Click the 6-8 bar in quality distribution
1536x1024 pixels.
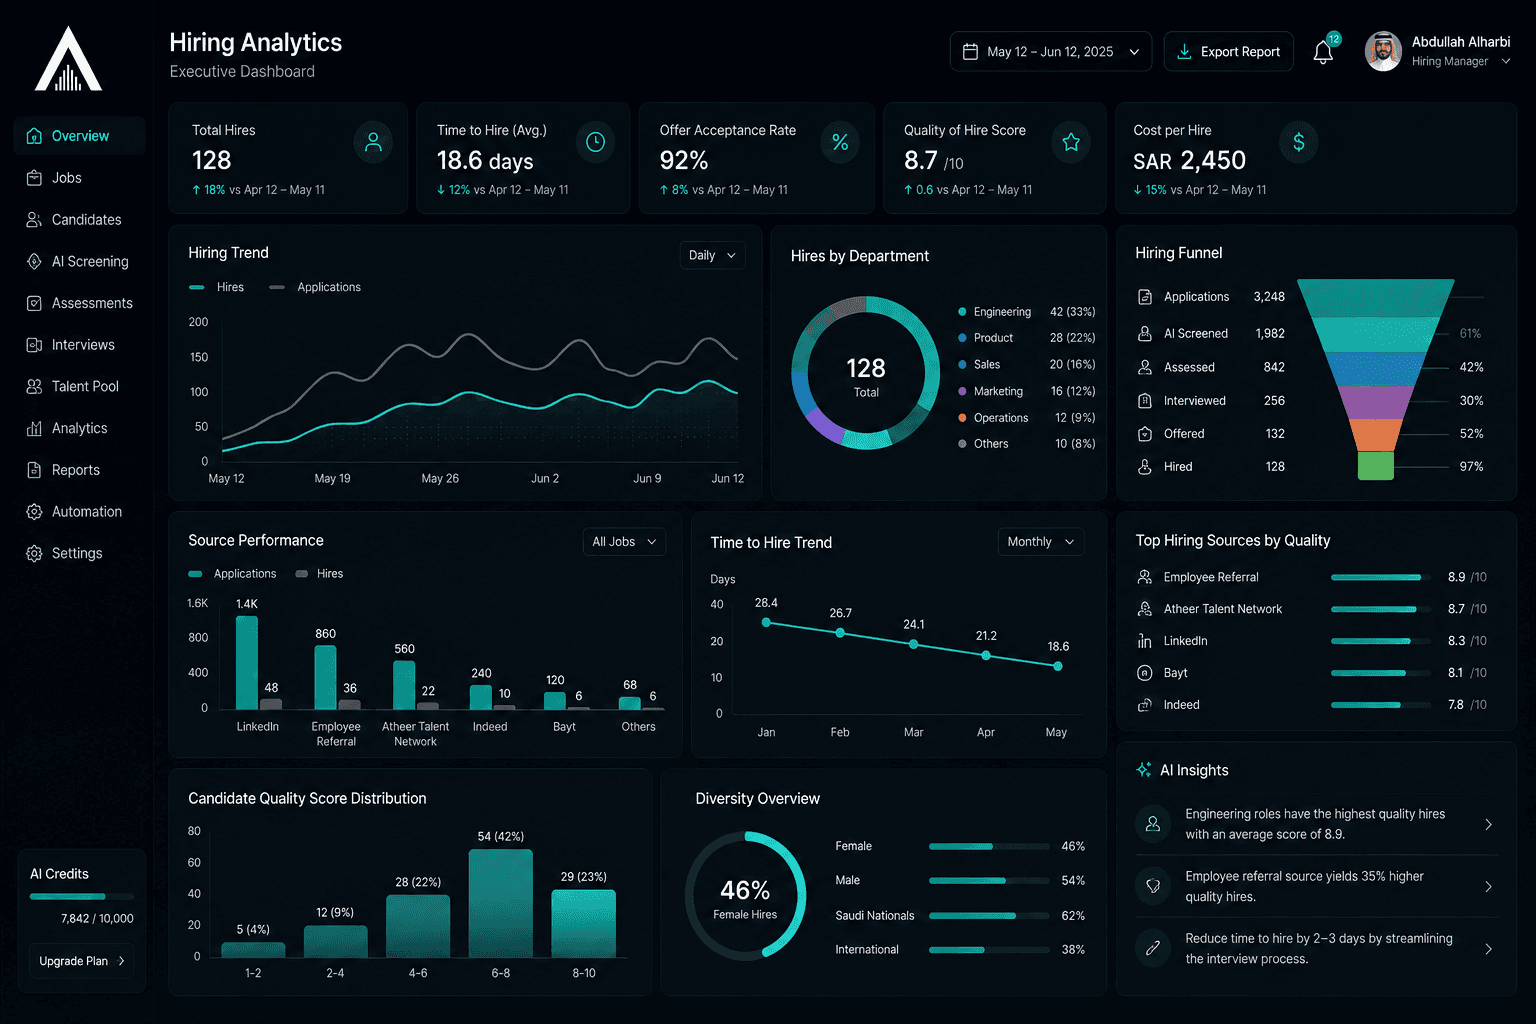pyautogui.click(x=501, y=904)
